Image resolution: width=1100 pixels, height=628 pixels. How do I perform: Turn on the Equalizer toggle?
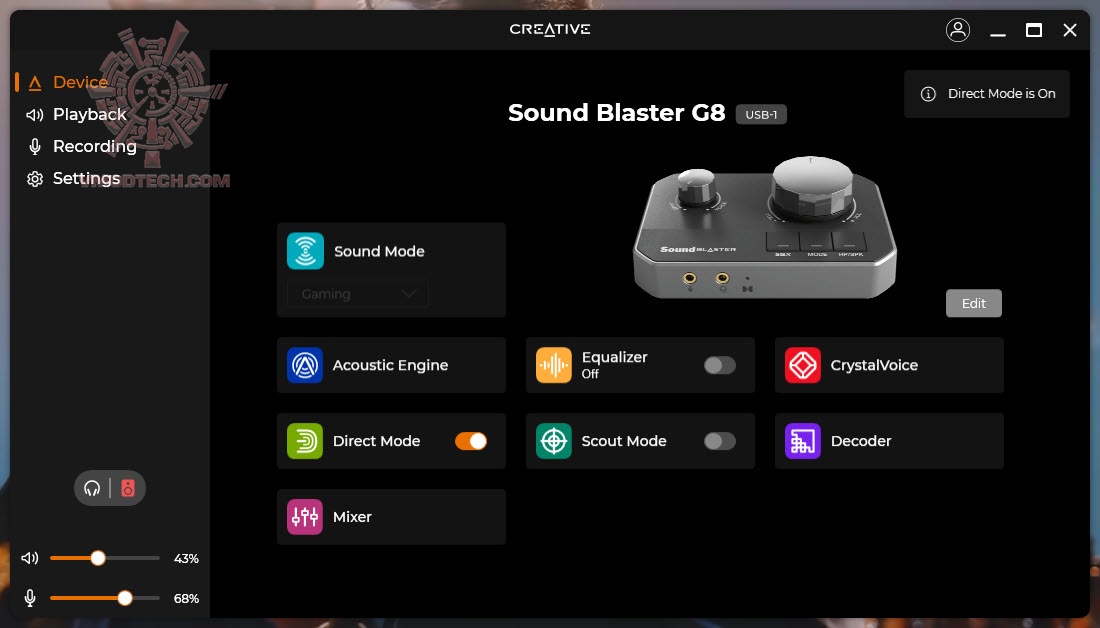click(720, 365)
